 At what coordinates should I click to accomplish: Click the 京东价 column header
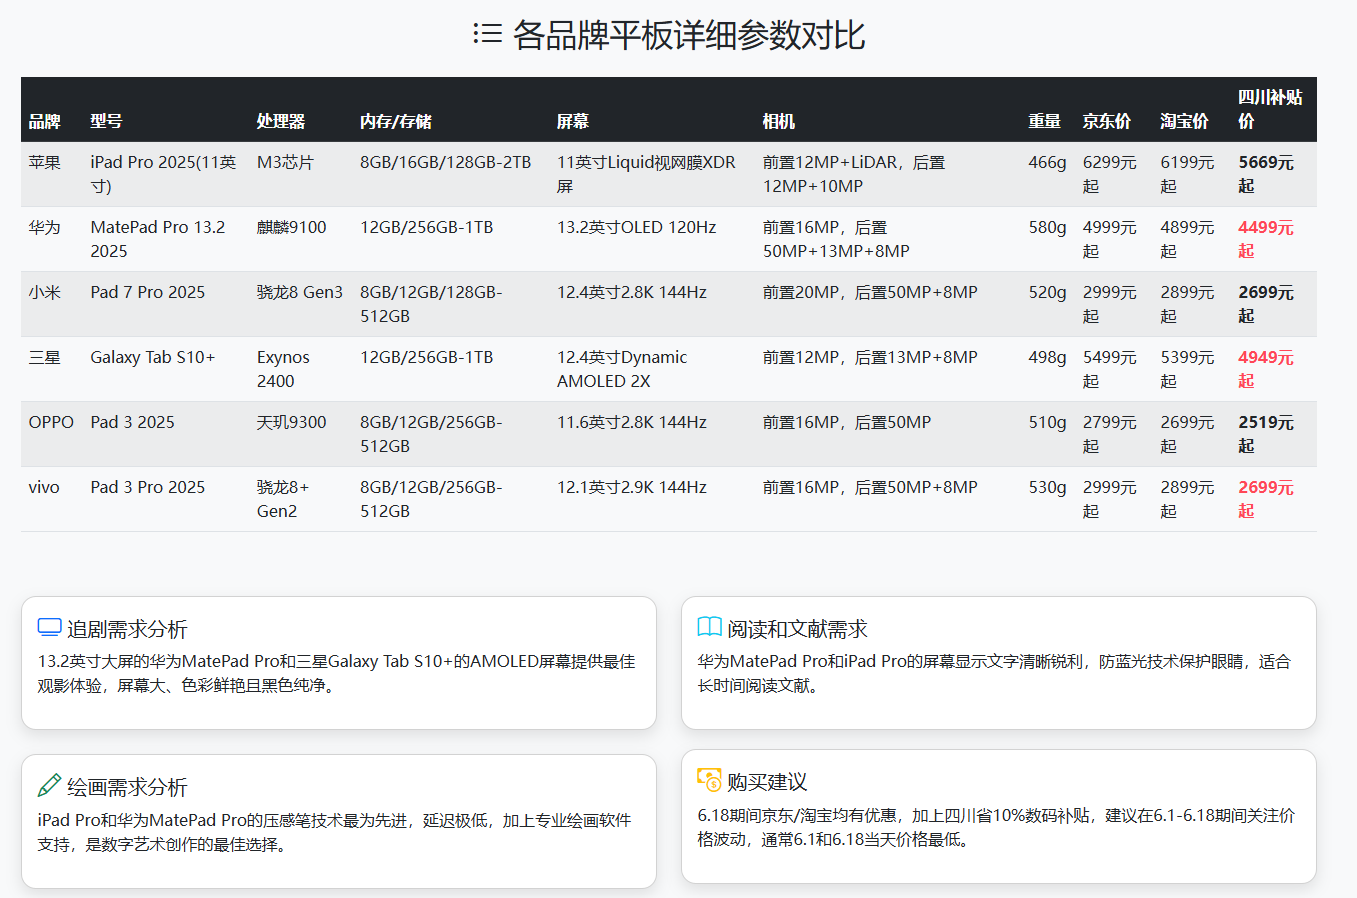pos(1107,121)
